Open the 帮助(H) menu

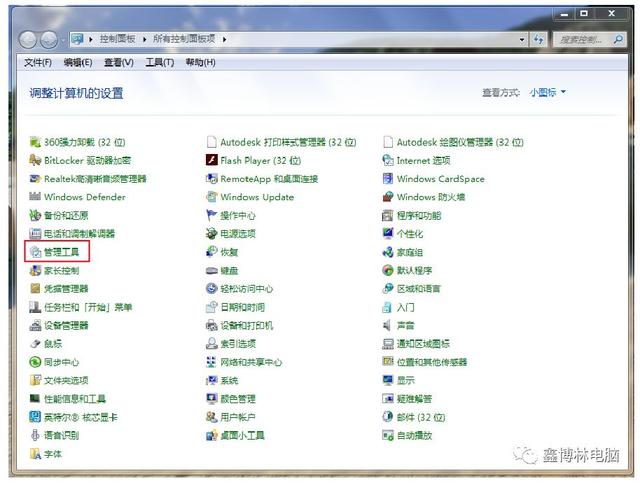tap(200, 62)
